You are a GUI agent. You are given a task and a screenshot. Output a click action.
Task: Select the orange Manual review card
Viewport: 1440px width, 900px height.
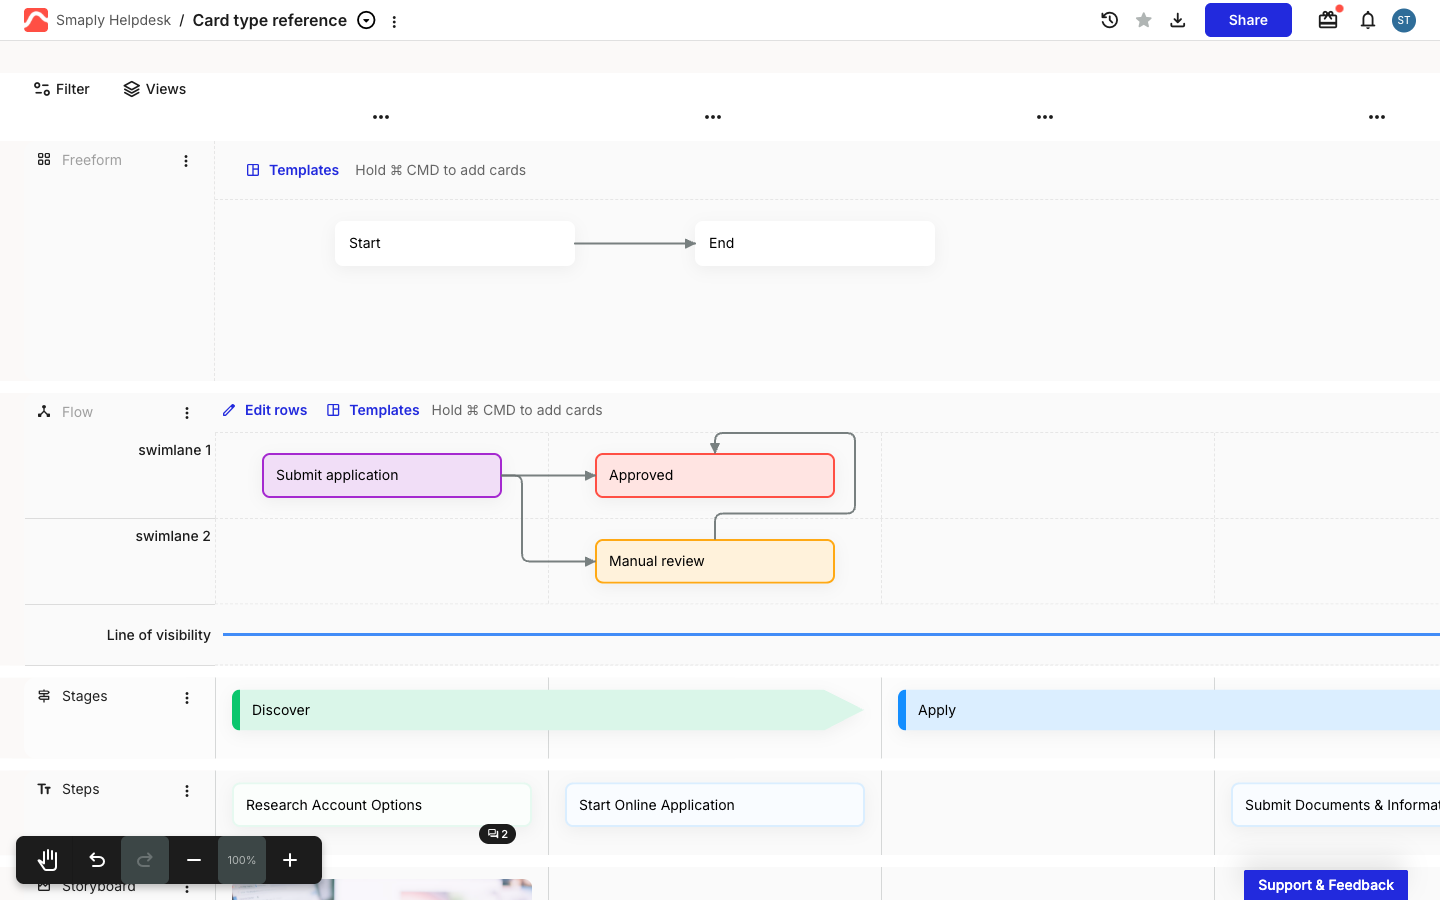tap(715, 561)
